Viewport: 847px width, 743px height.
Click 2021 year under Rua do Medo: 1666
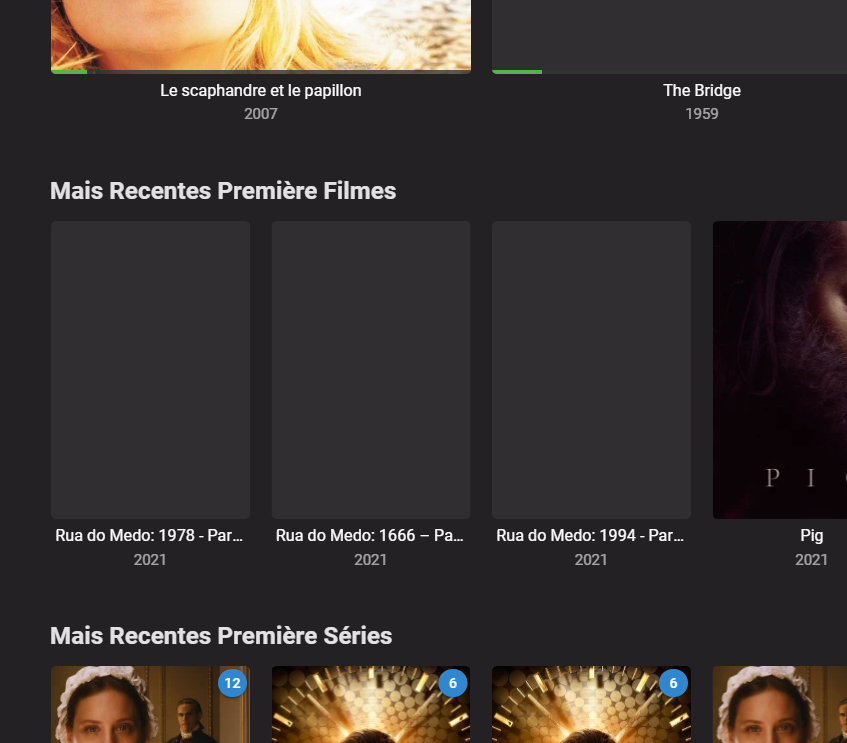(x=371, y=559)
